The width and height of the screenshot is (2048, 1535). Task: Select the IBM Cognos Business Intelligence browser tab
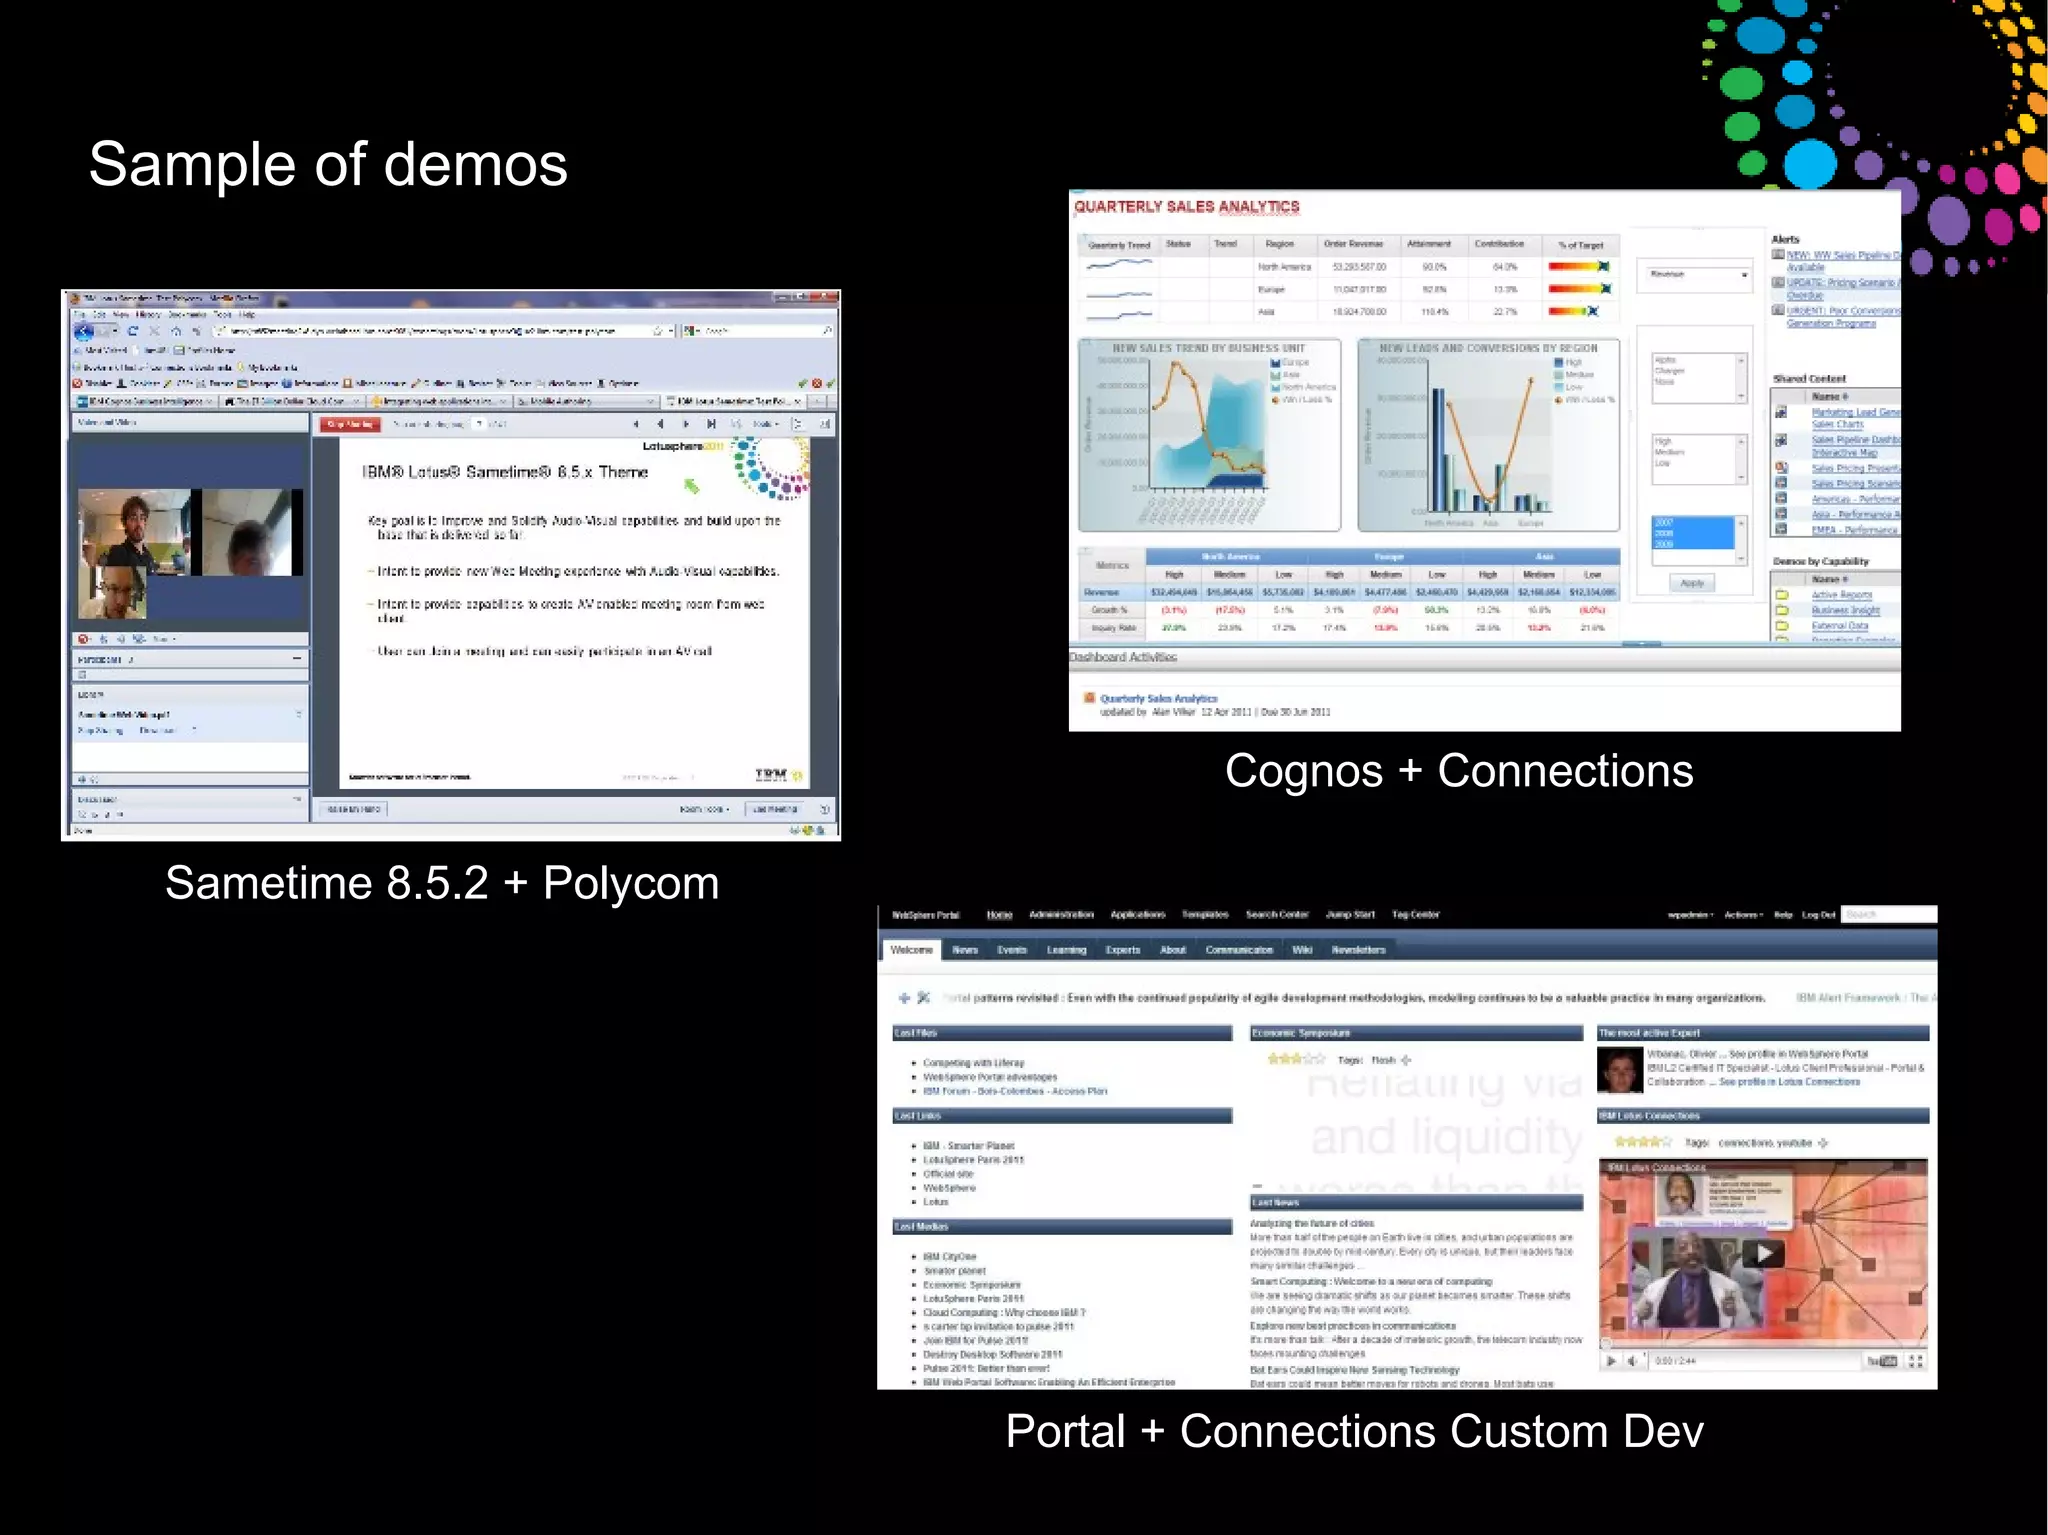(146, 402)
